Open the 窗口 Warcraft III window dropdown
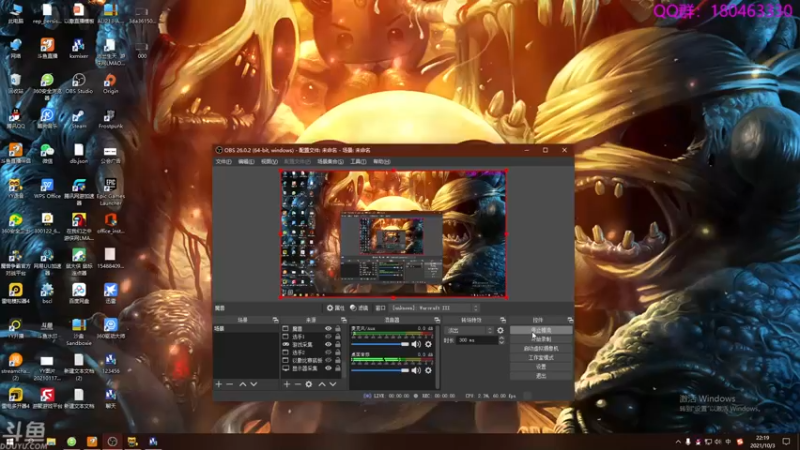 click(x=435, y=308)
